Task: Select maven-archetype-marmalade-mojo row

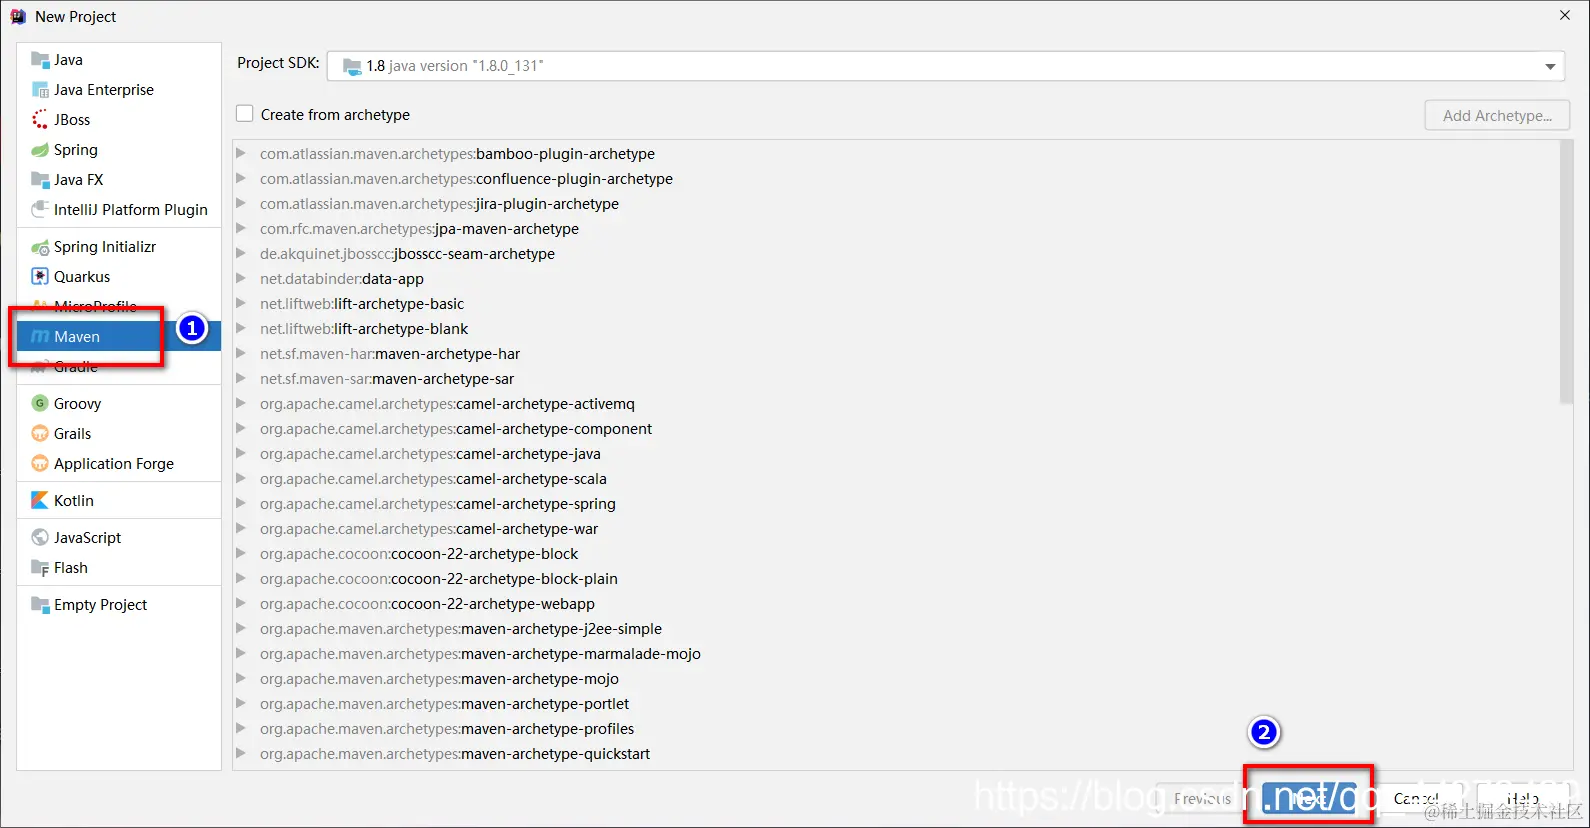Action: 896,654
